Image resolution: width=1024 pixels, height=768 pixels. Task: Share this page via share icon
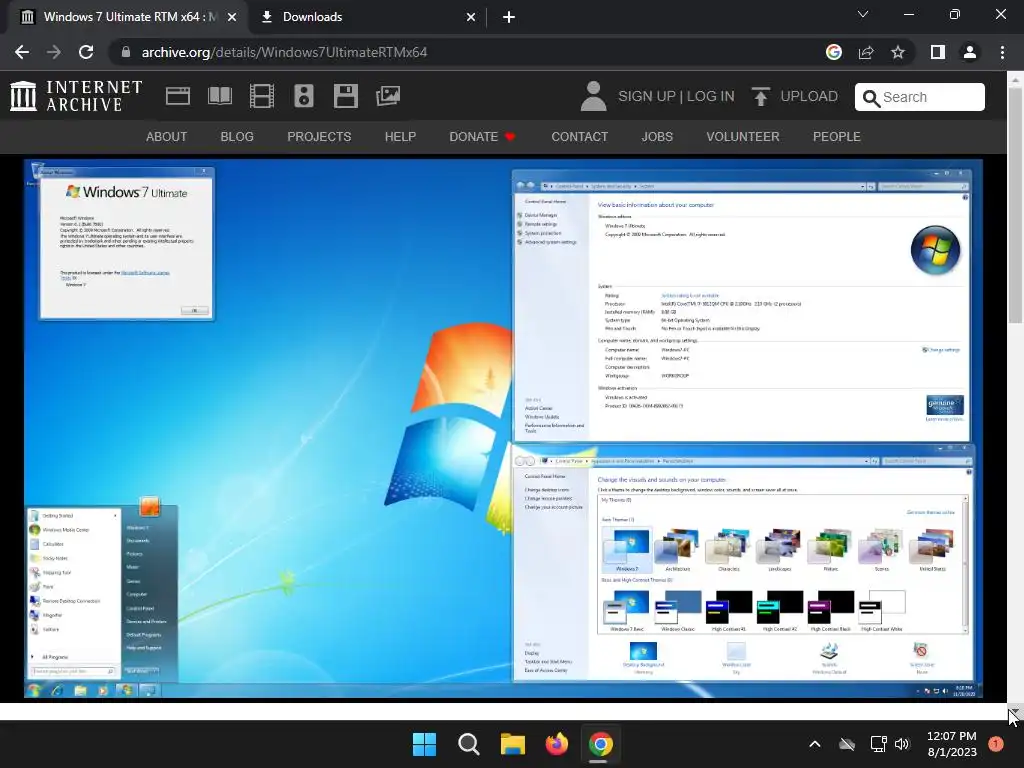pyautogui.click(x=866, y=52)
